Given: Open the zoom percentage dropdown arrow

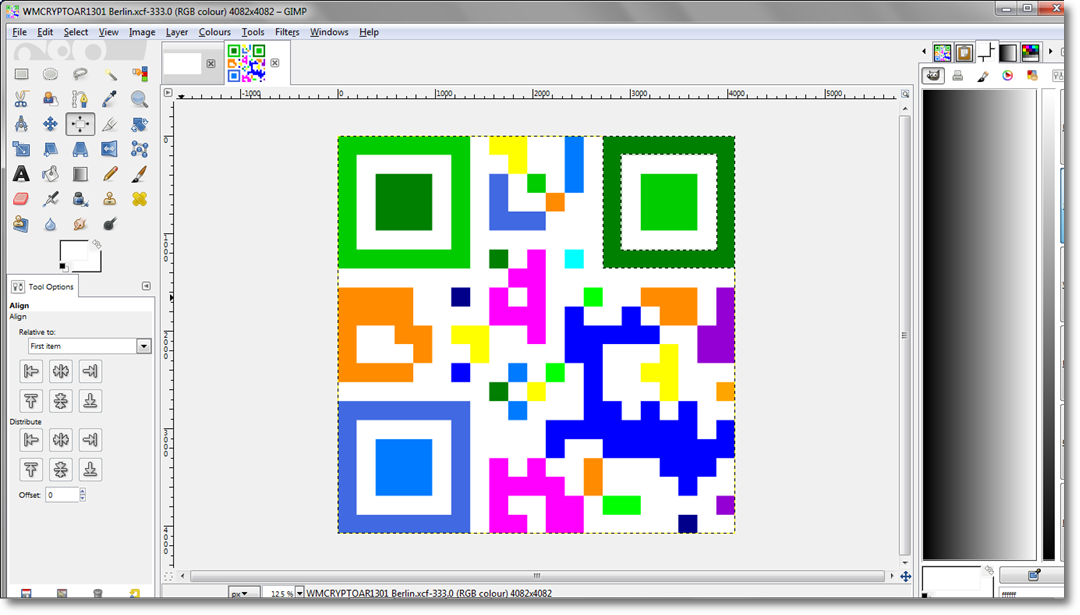Looking at the screenshot, I should 300,593.
